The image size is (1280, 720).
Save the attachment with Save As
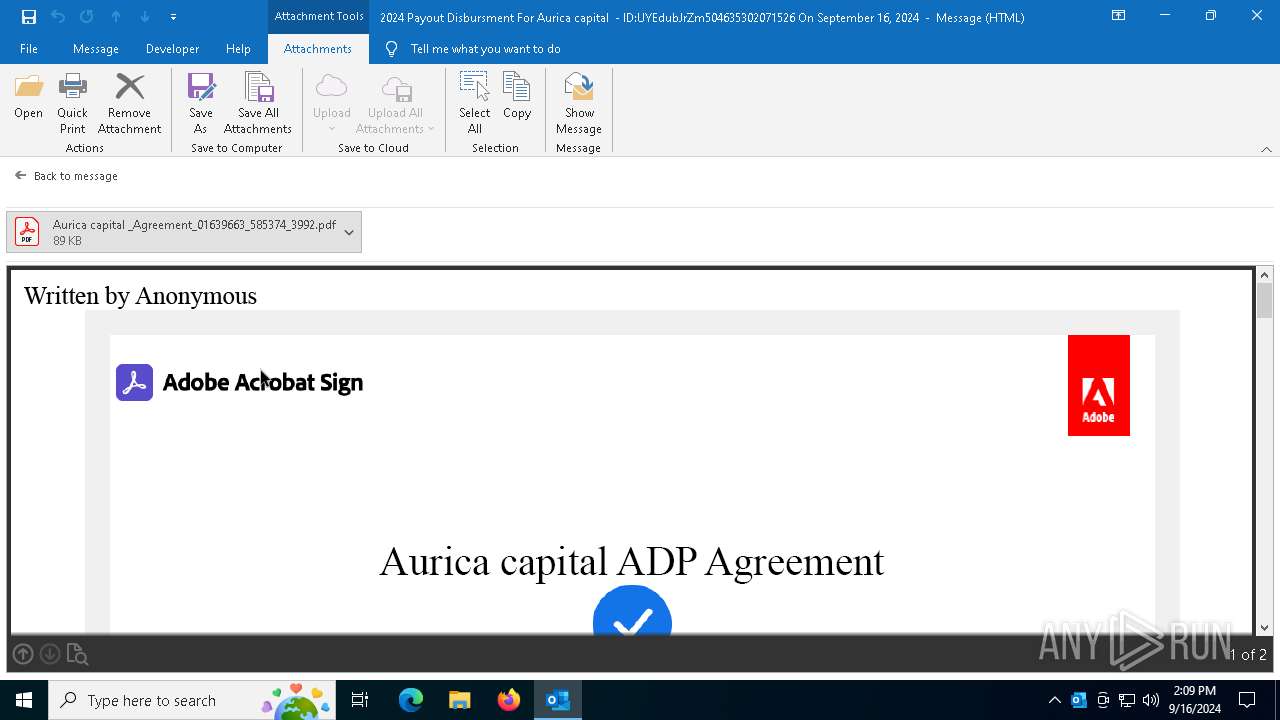pos(200,103)
